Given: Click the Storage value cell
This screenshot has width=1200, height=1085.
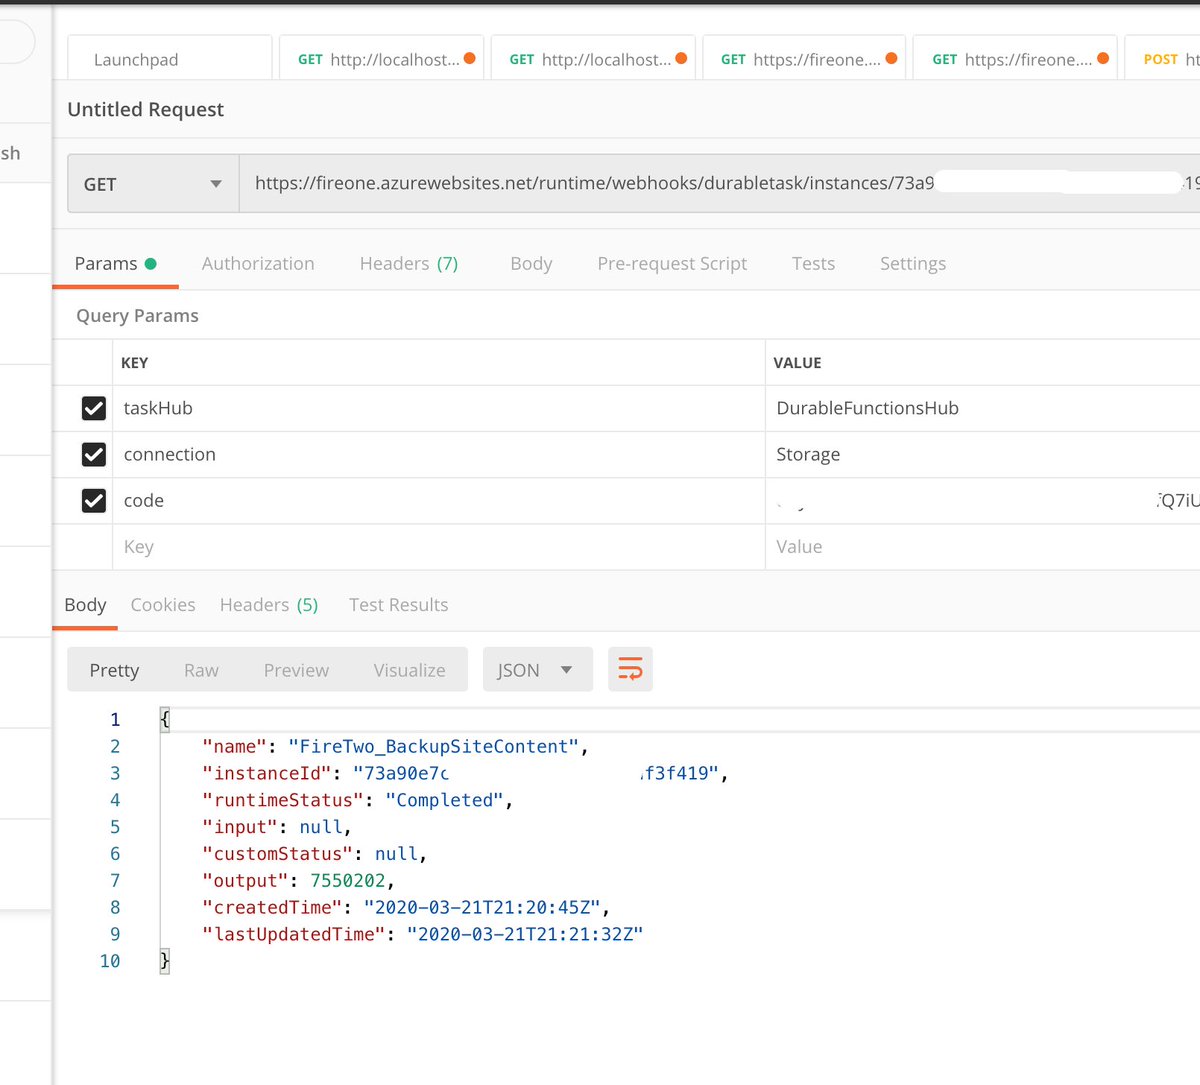Looking at the screenshot, I should (x=982, y=454).
